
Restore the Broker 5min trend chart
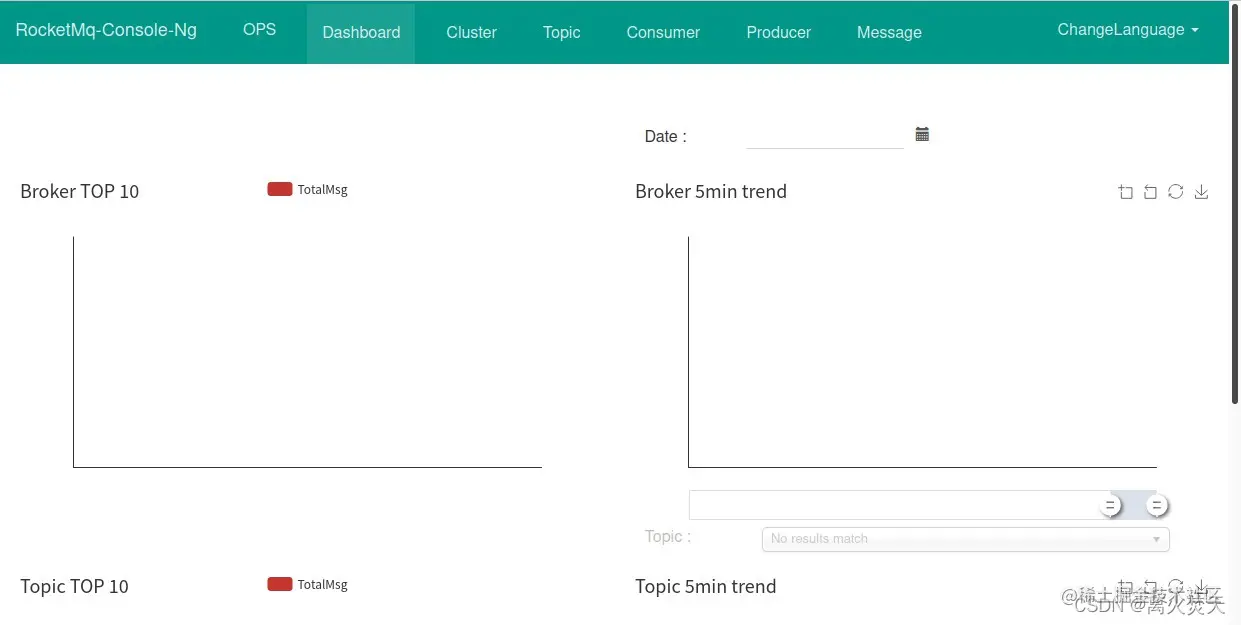coord(1176,192)
